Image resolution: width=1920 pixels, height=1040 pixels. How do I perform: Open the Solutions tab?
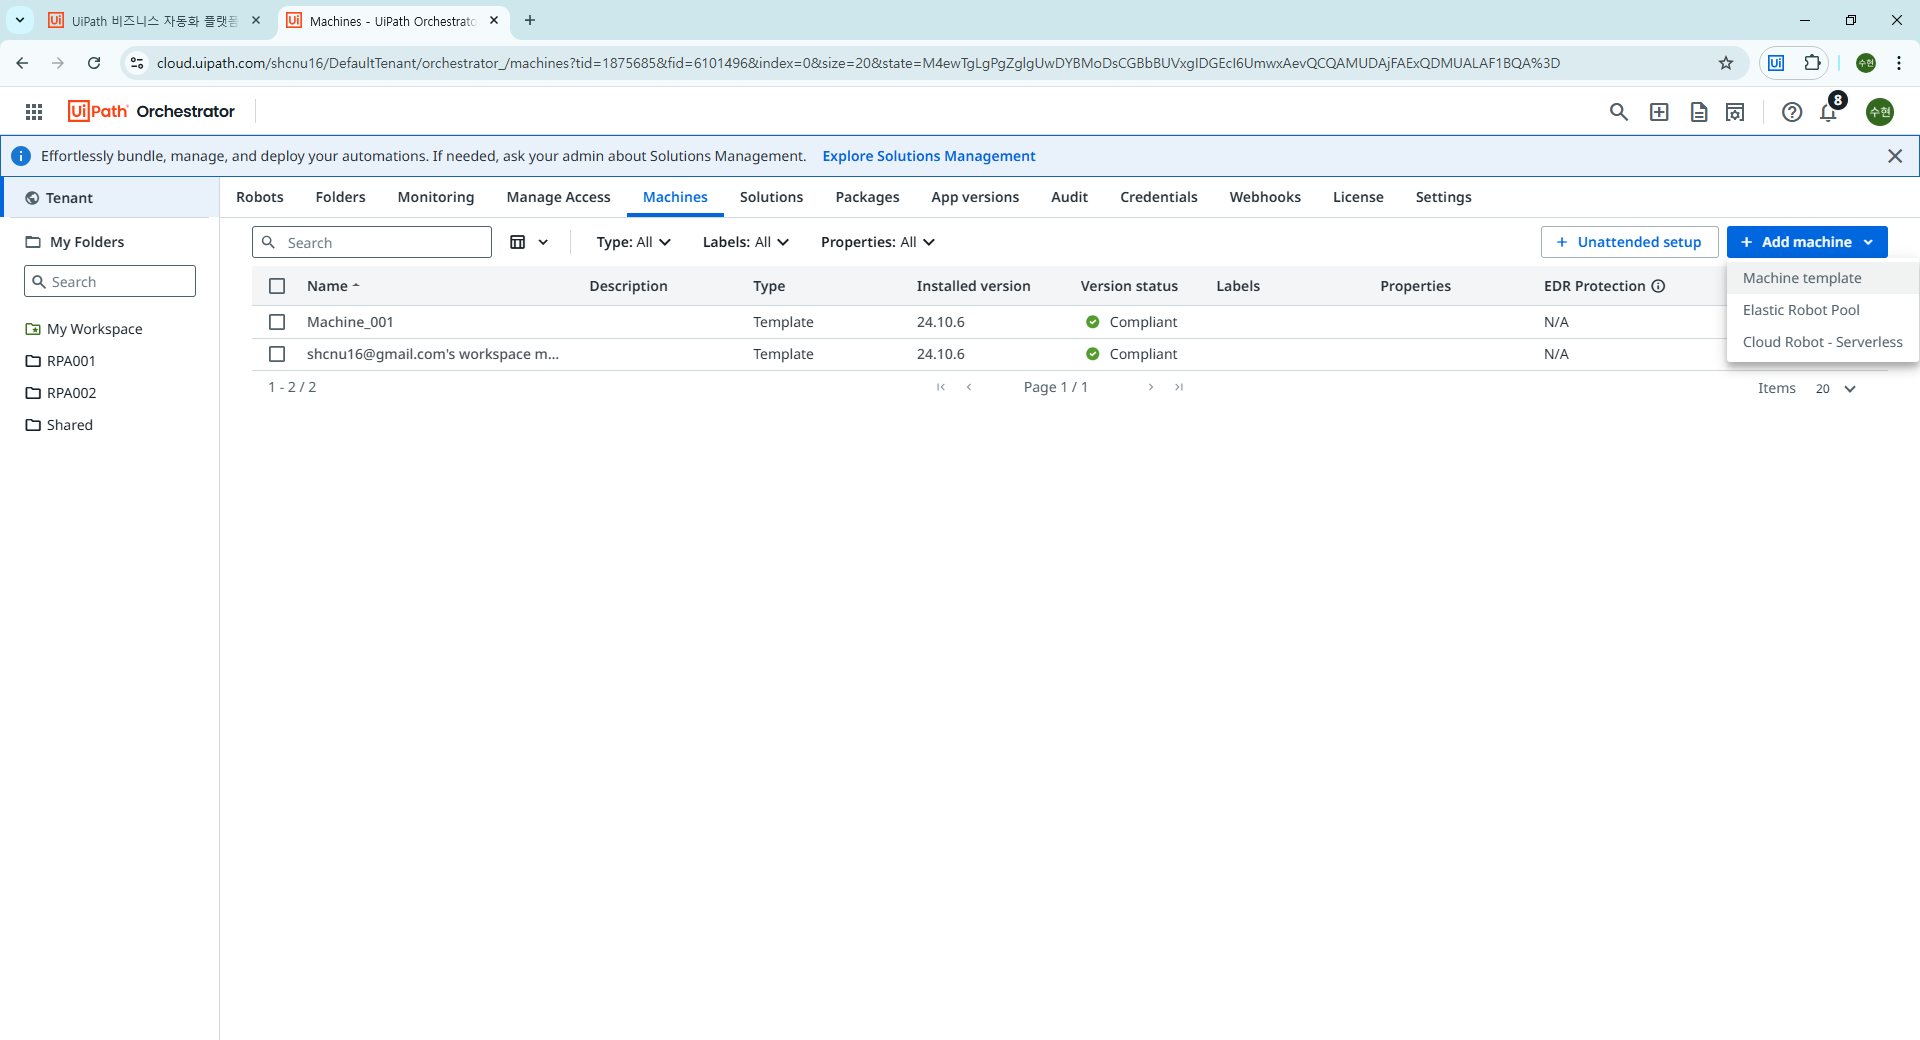tap(771, 197)
